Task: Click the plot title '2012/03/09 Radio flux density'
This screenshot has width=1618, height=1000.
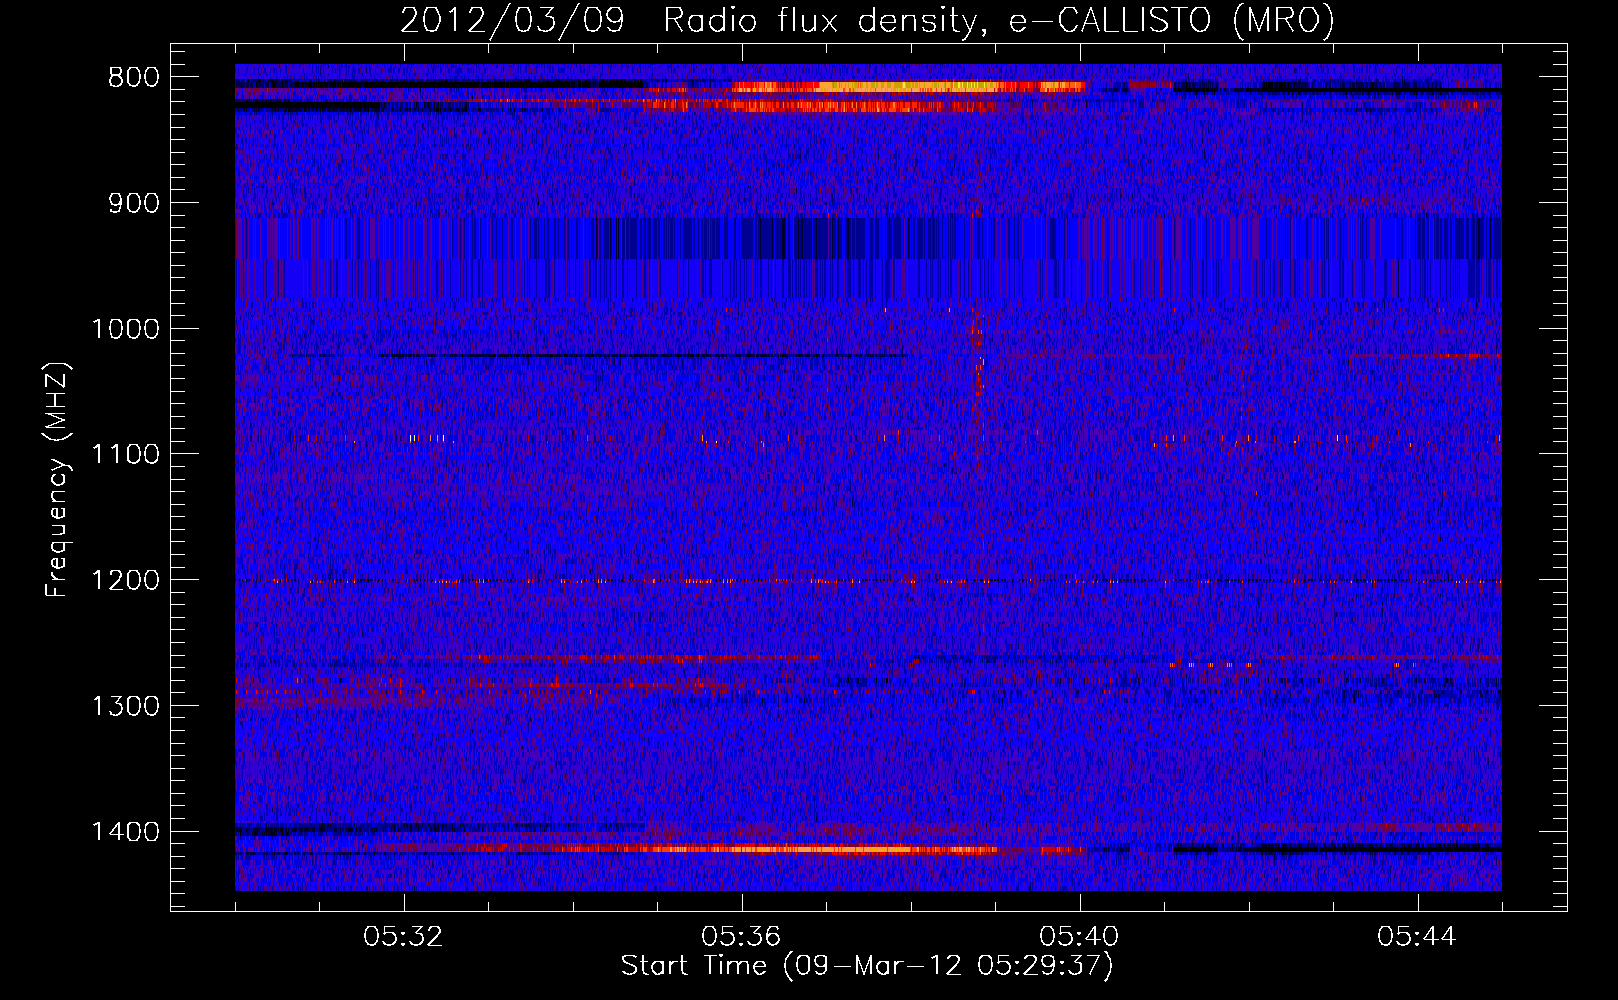Action: (688, 20)
